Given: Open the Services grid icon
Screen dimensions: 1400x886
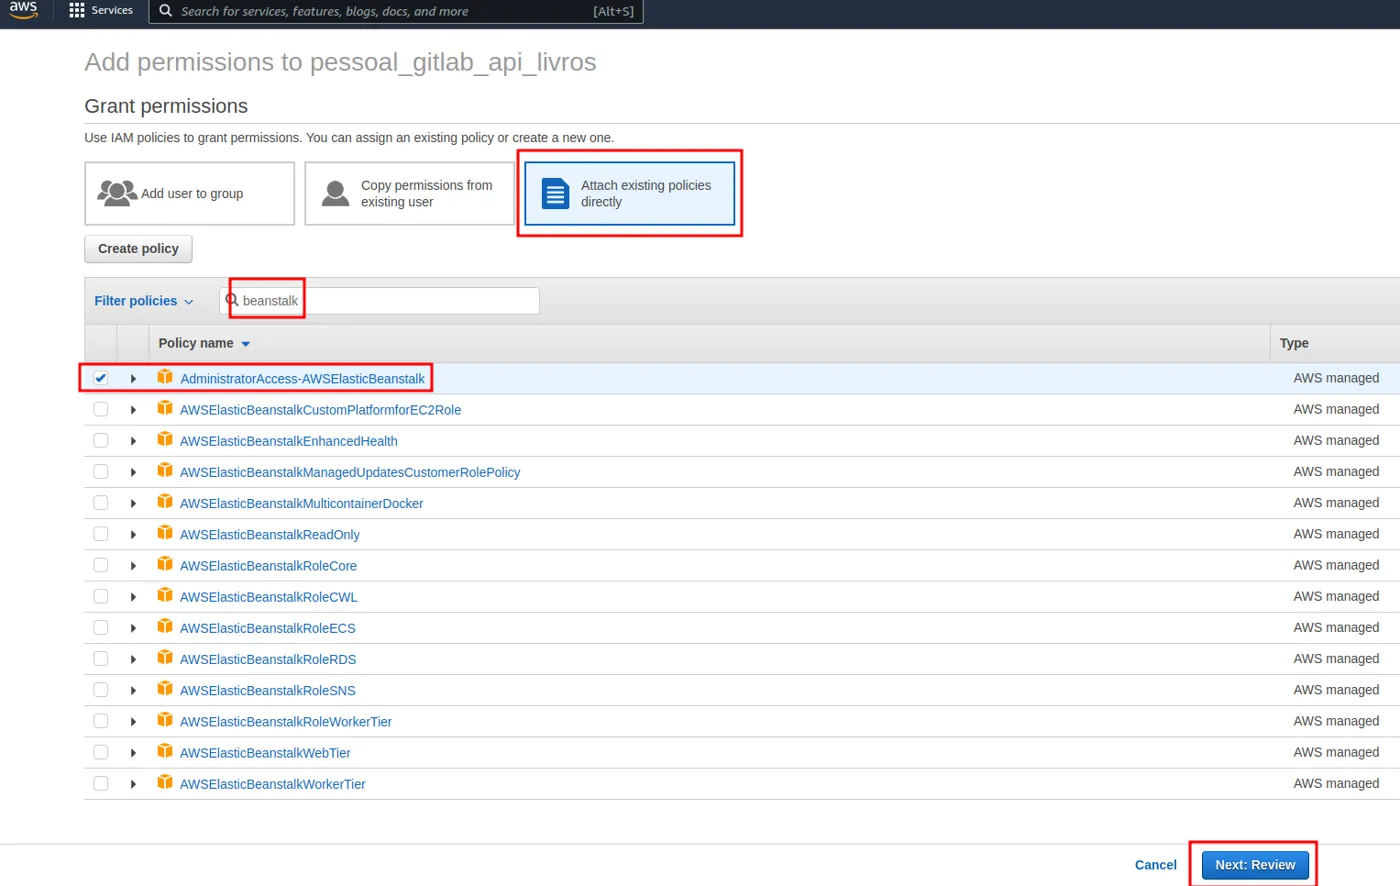Looking at the screenshot, I should (x=77, y=10).
